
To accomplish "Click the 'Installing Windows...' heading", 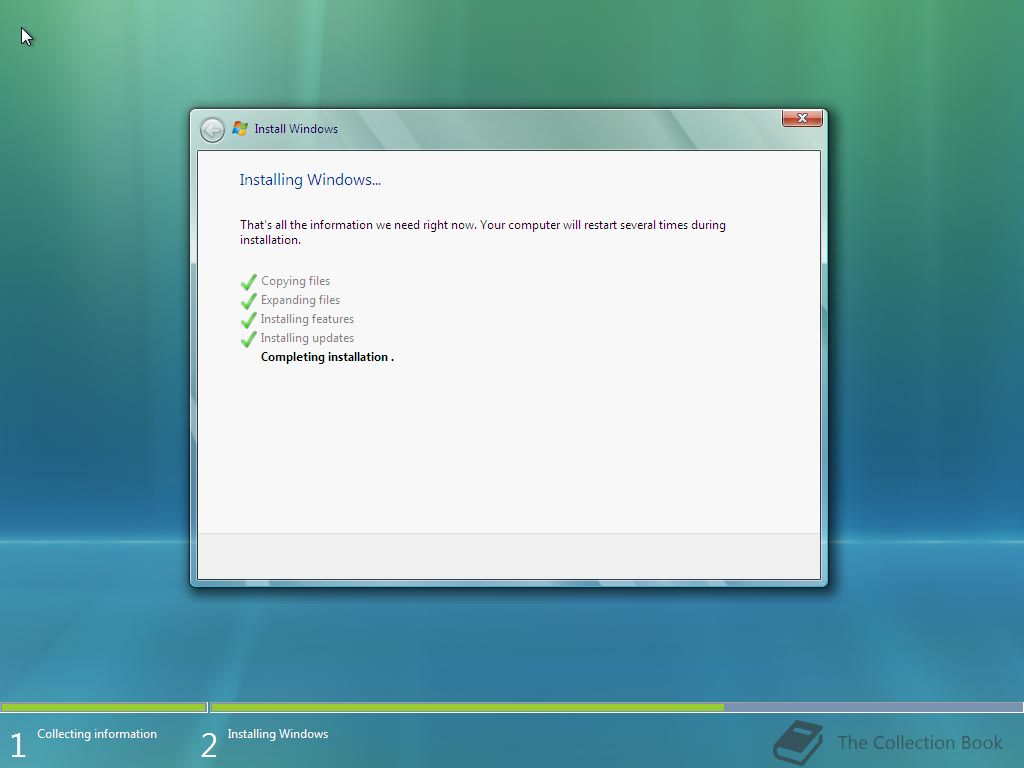I will click(x=310, y=180).
